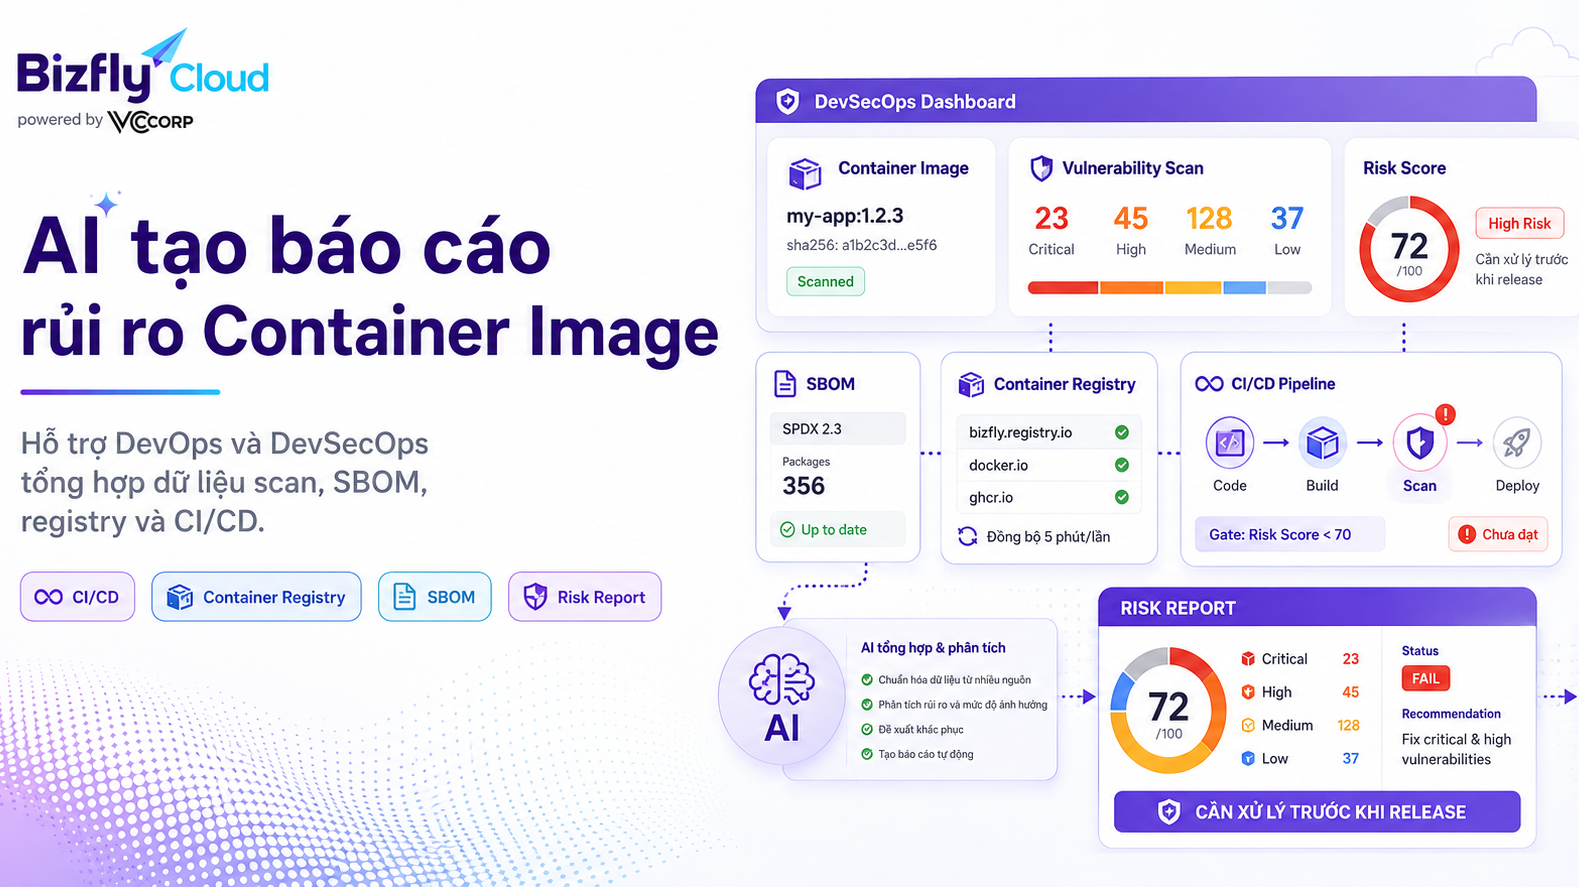This screenshot has height=887, width=1579.
Task: Click the DevSecOps Dashboard shield icon
Action: pyautogui.click(x=788, y=101)
